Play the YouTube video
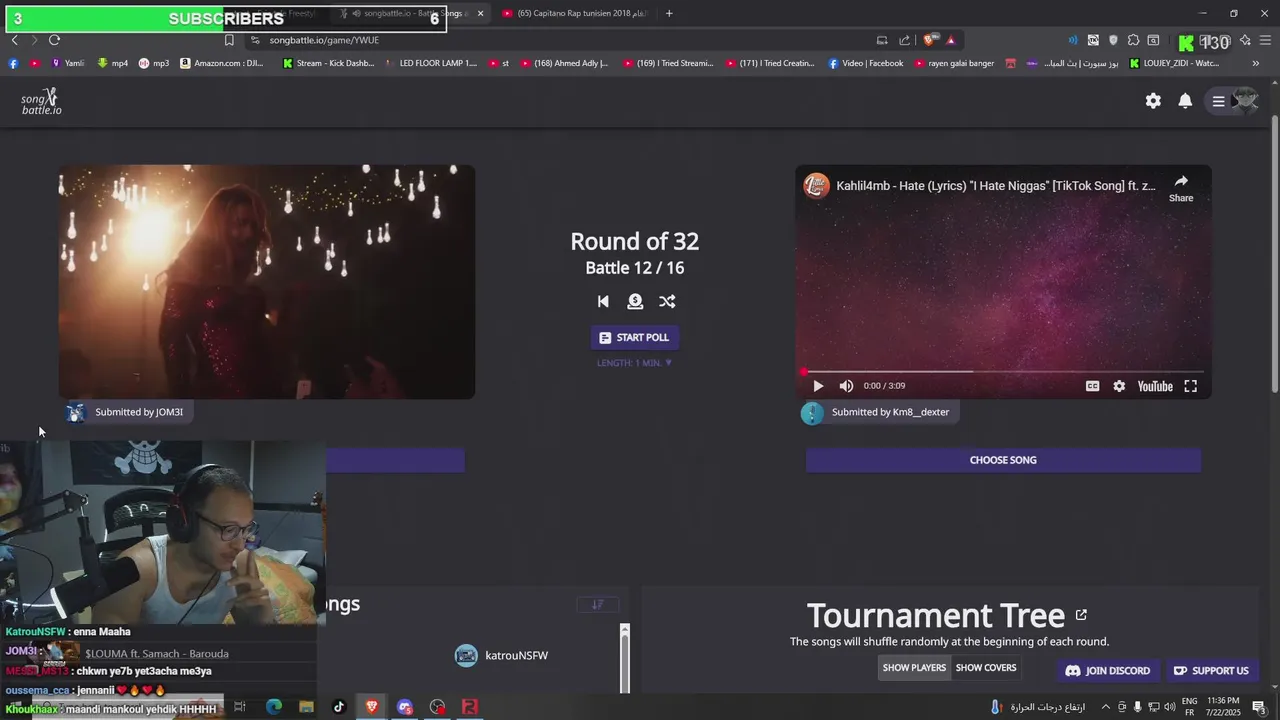1280x720 pixels. pyautogui.click(x=818, y=386)
